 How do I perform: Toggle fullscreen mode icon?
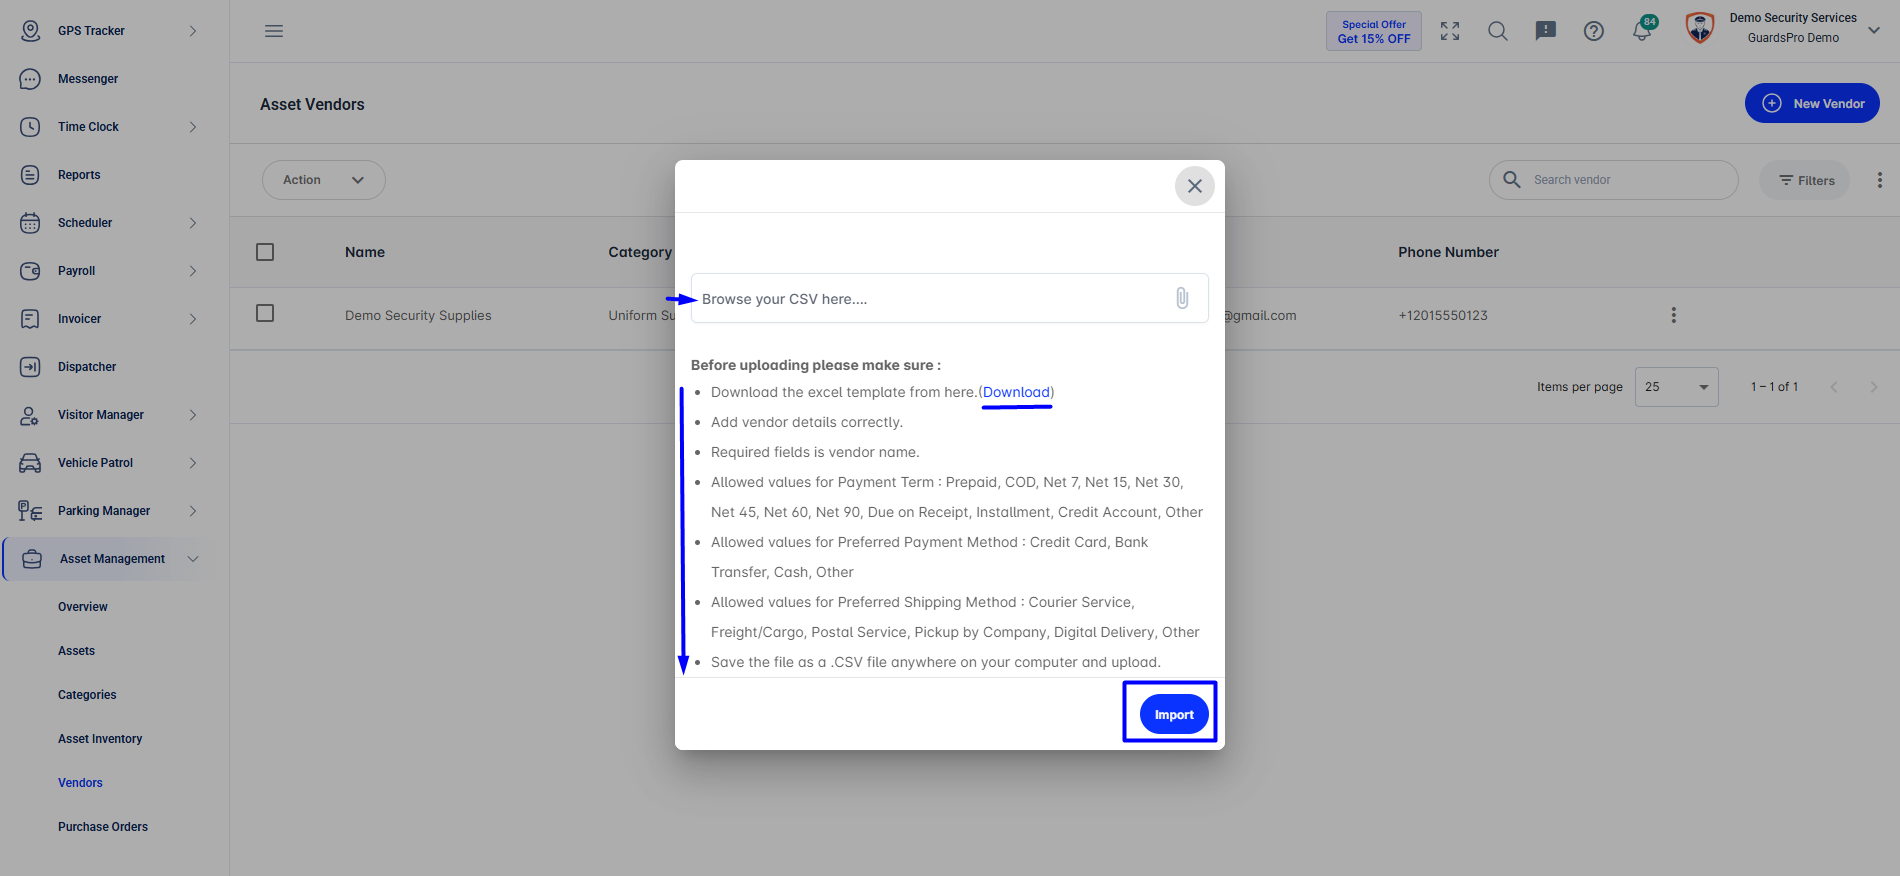(1450, 31)
